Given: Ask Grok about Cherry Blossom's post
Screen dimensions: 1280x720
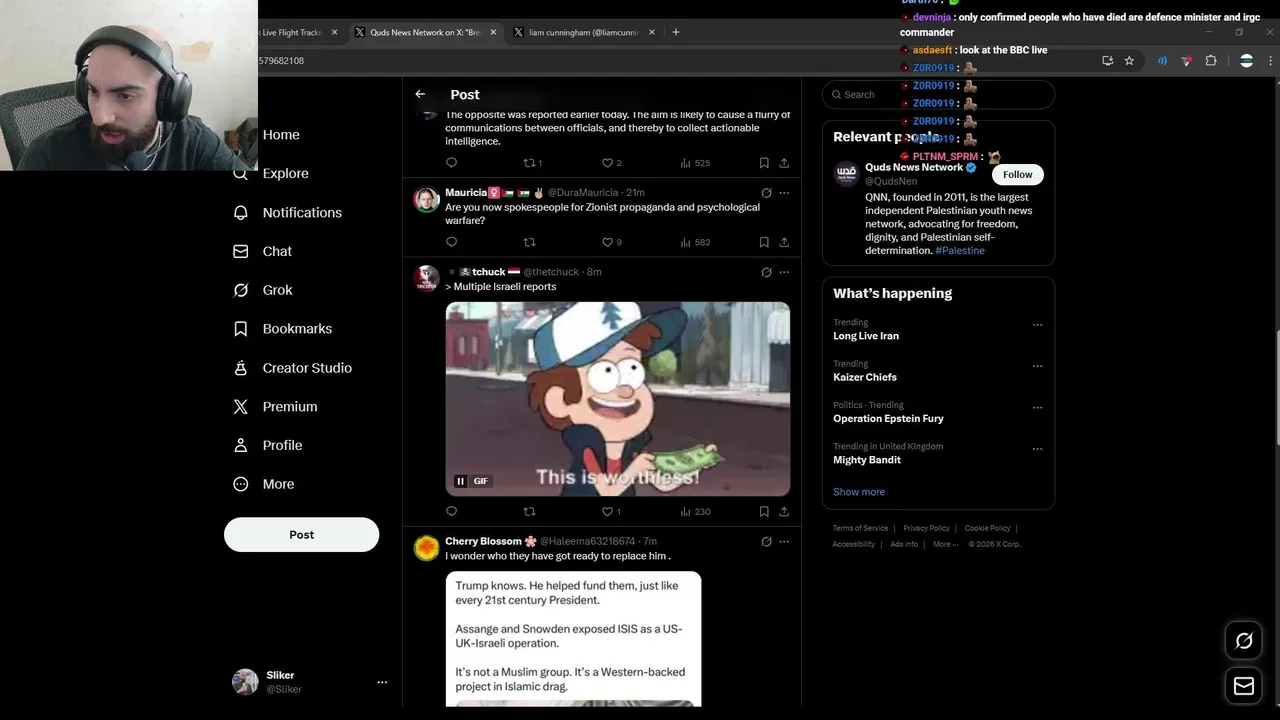Looking at the screenshot, I should point(766,541).
